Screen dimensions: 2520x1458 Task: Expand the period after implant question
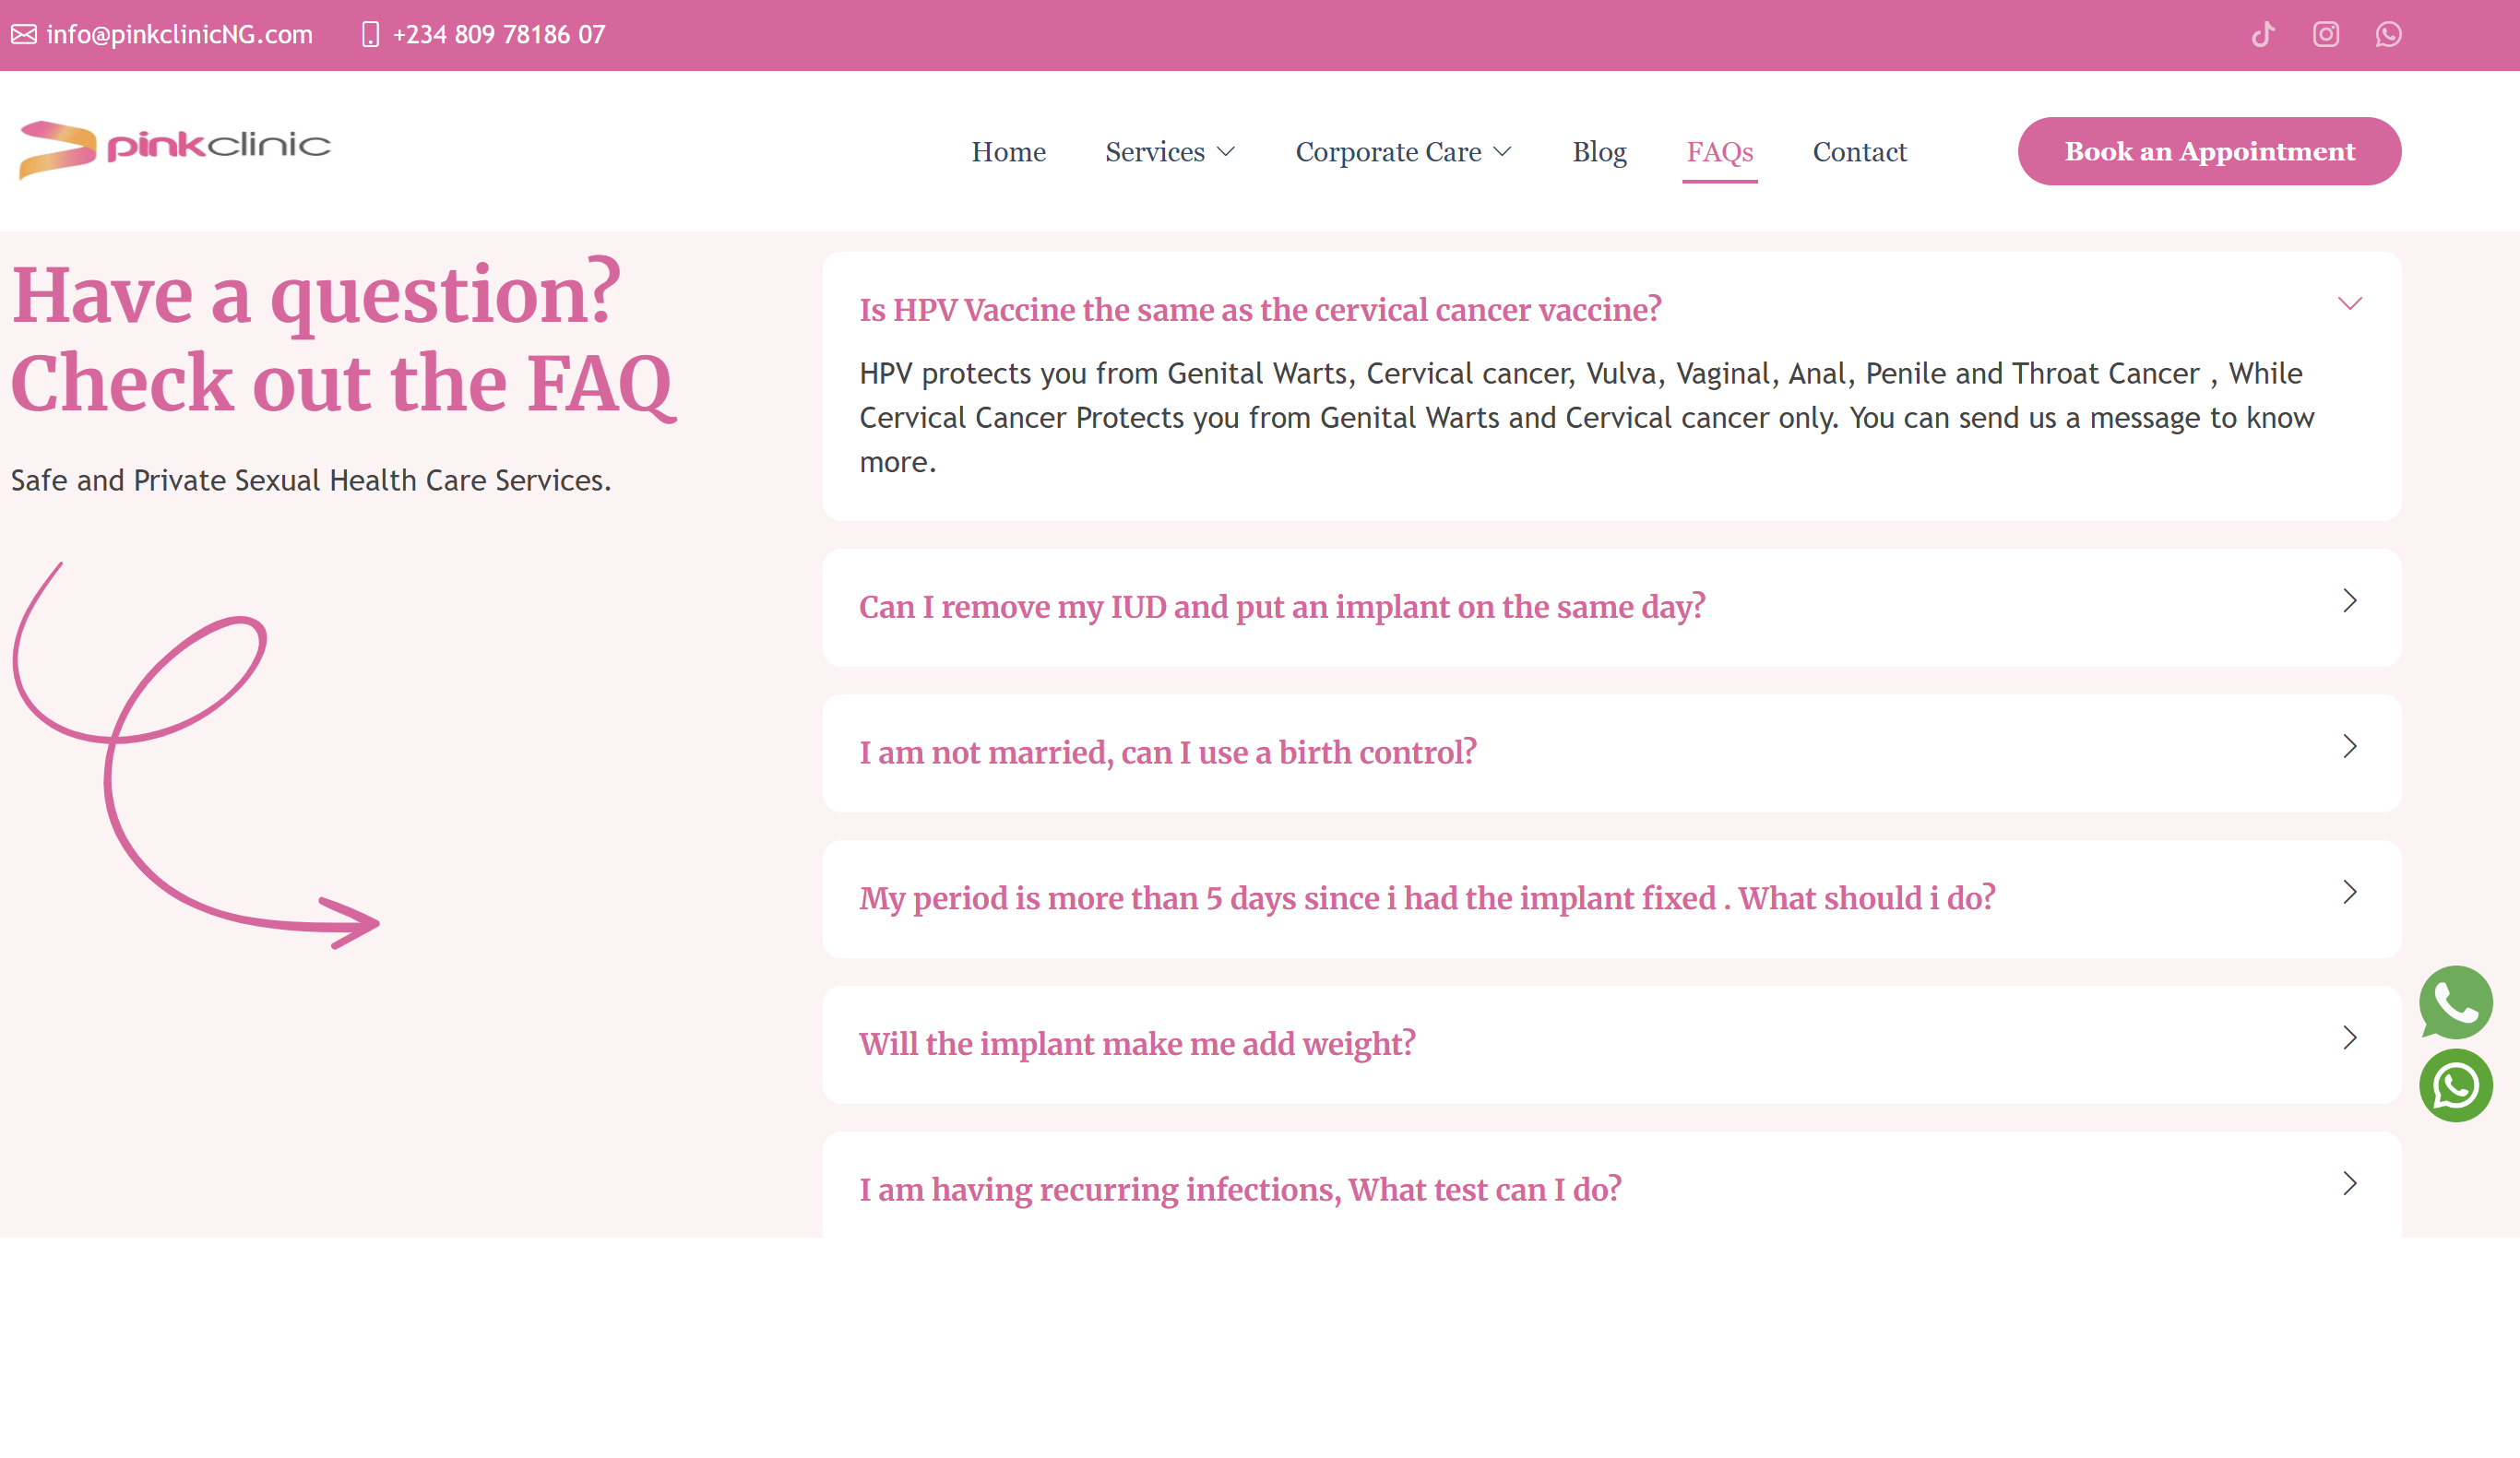[x=1426, y=898]
